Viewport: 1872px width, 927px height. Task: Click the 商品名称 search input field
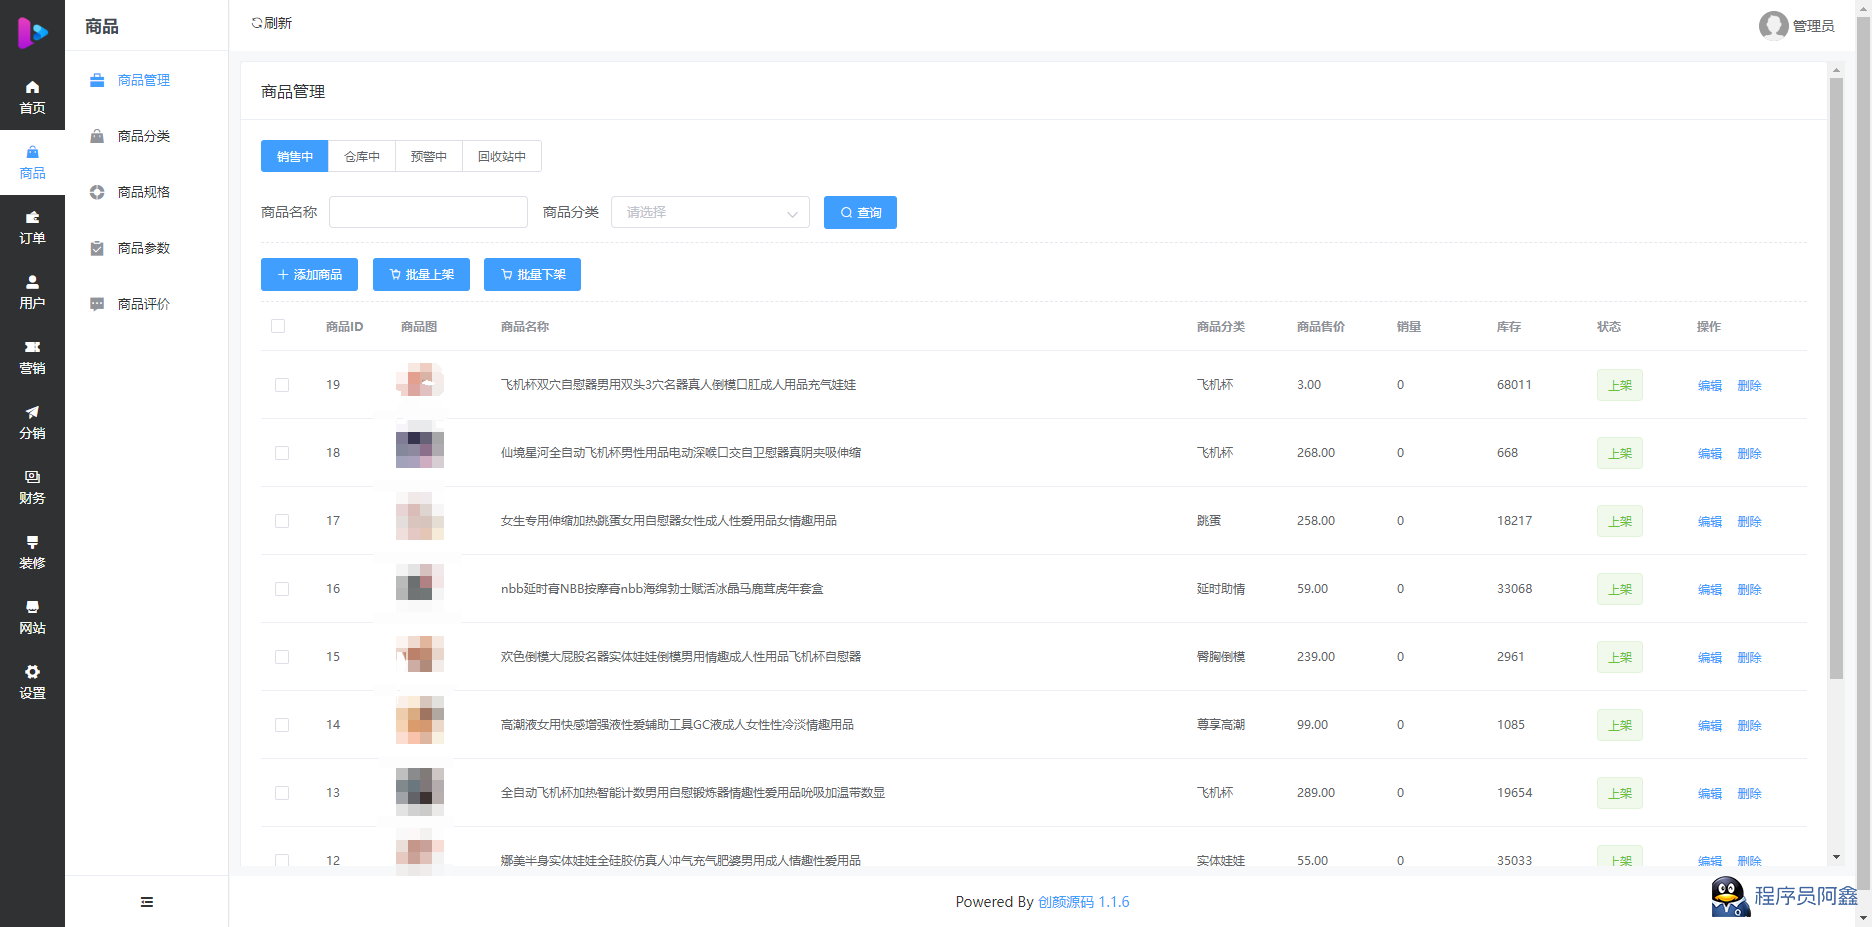[x=428, y=212]
